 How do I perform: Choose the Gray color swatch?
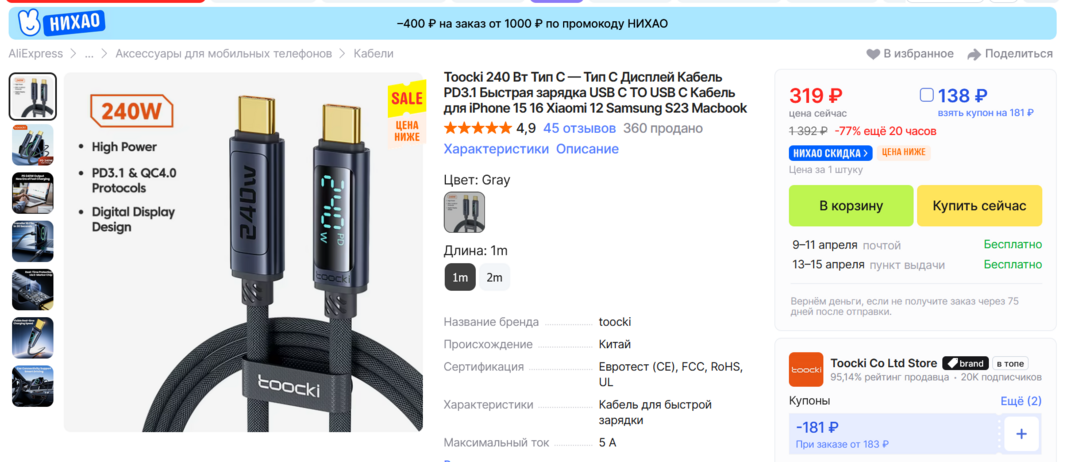464,212
